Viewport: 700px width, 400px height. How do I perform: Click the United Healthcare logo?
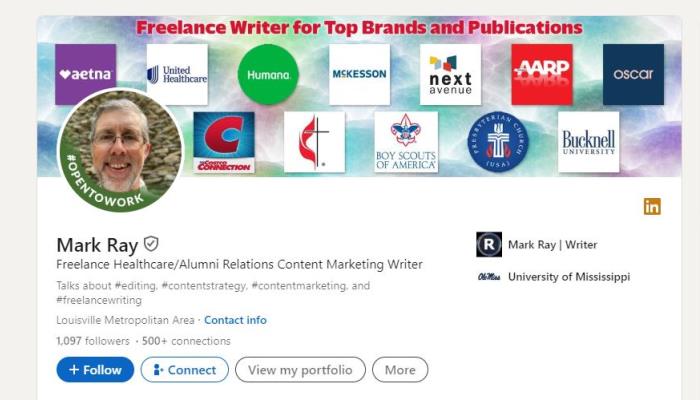point(177,74)
